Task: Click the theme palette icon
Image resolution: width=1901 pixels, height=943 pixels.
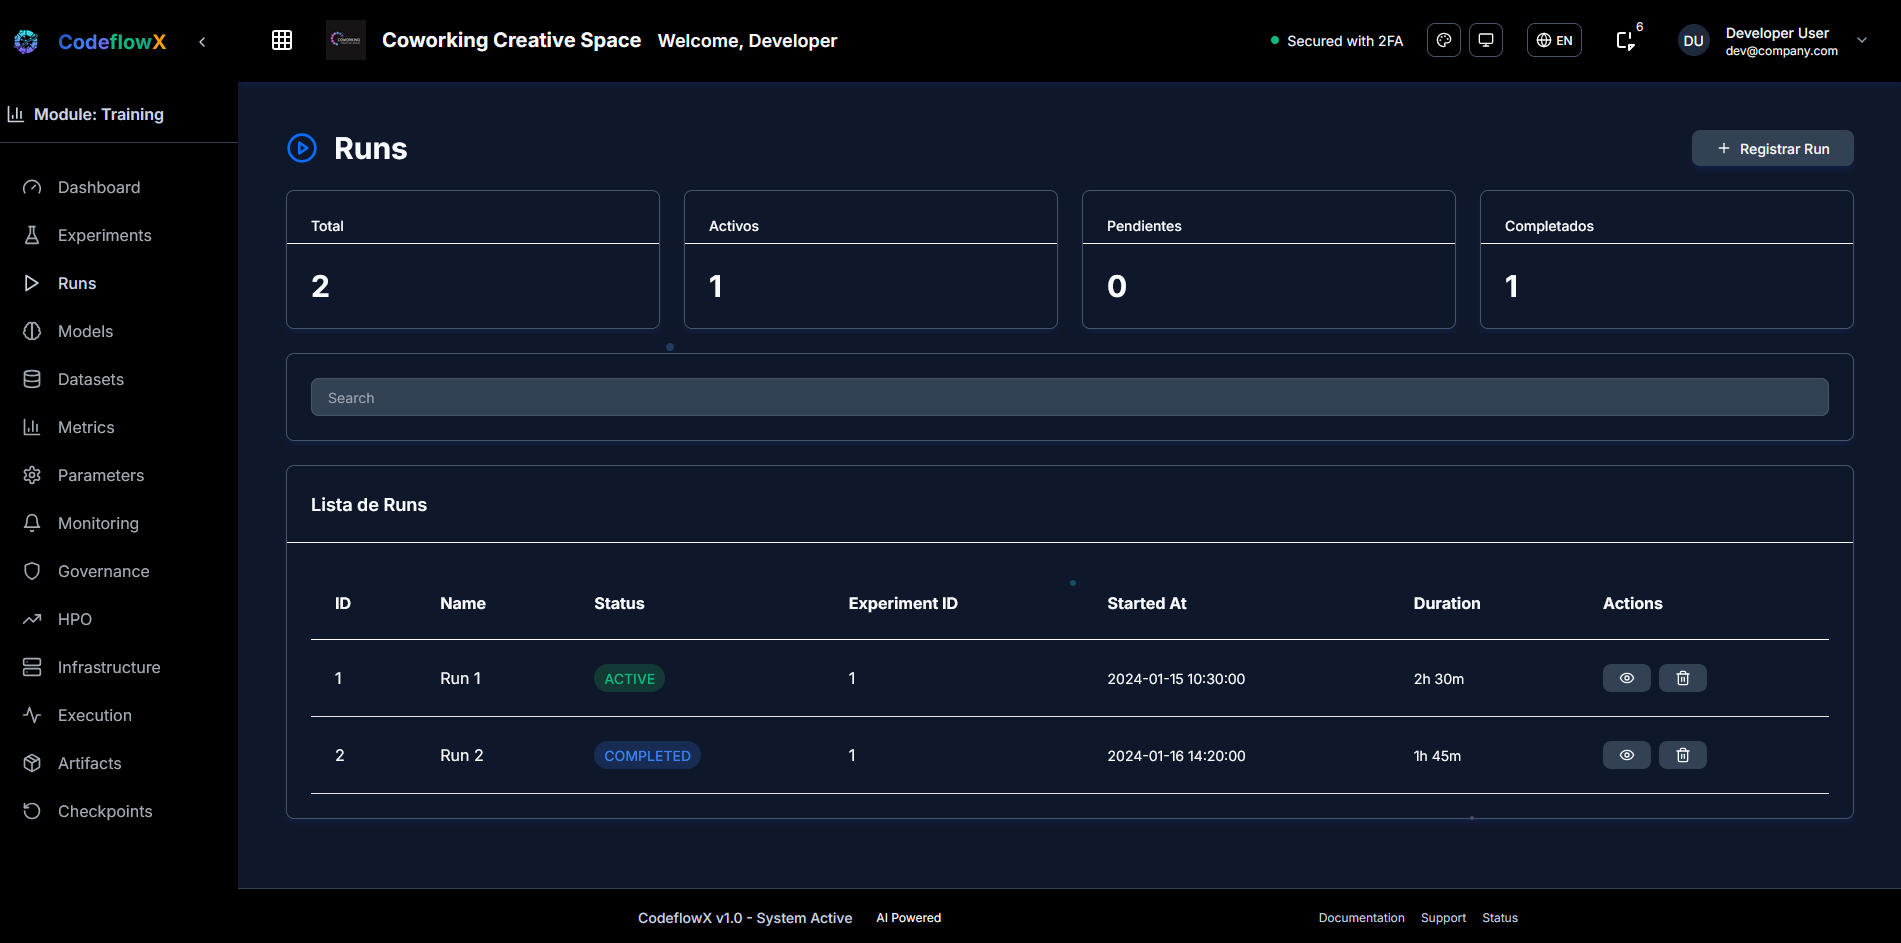Action: point(1443,40)
